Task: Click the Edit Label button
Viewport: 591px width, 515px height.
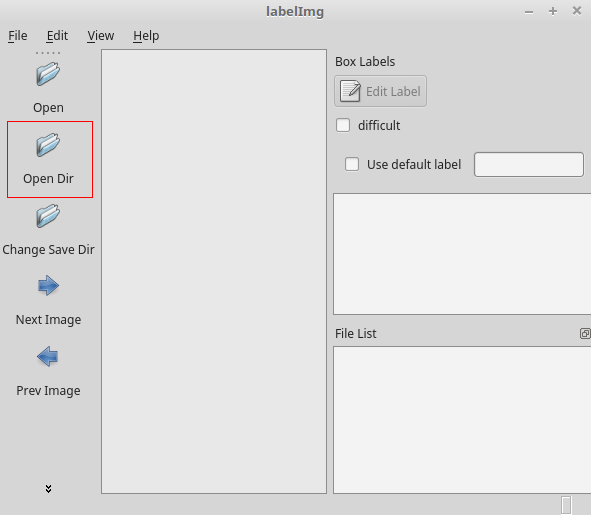Action: tap(380, 91)
